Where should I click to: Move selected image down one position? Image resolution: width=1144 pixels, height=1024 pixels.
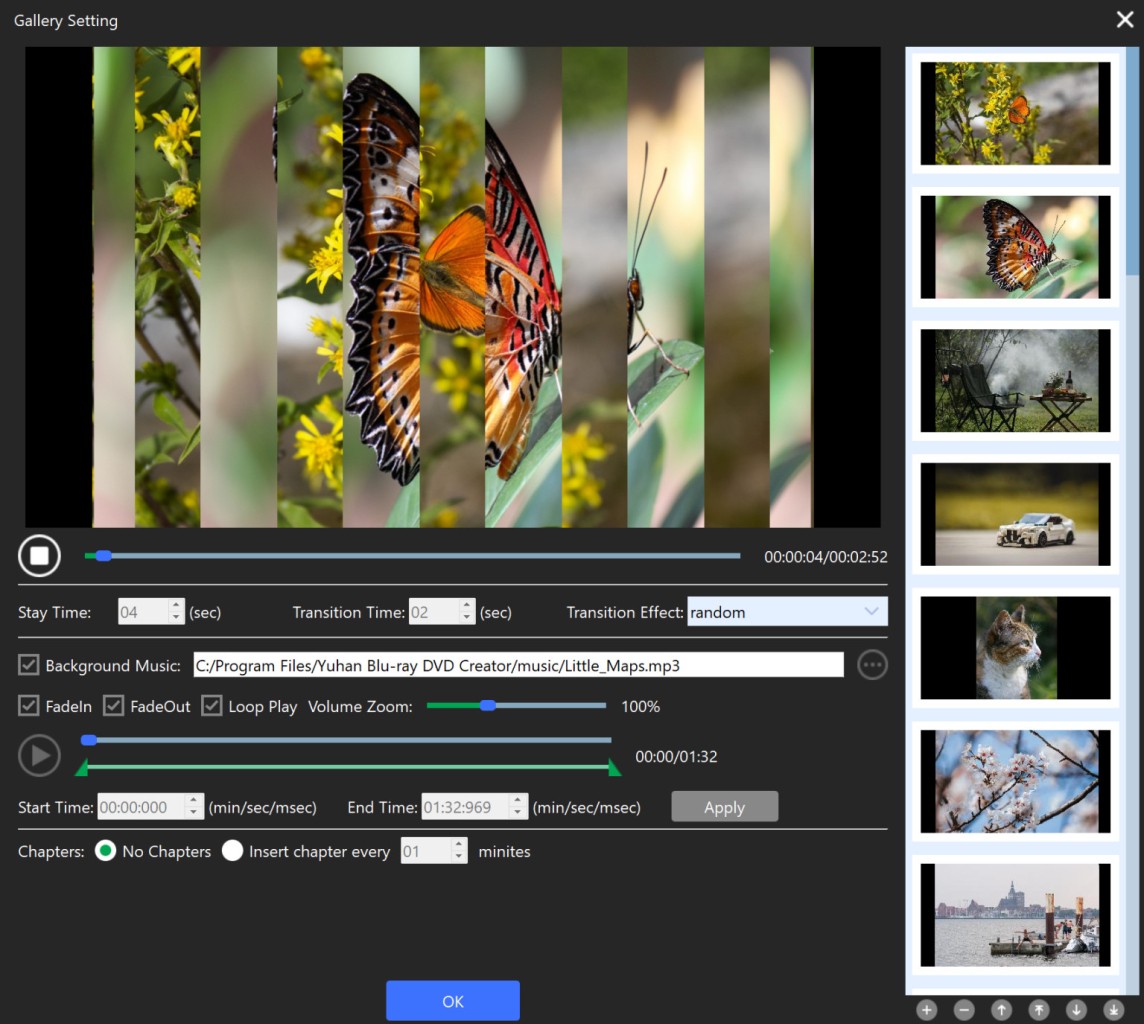point(1076,1010)
